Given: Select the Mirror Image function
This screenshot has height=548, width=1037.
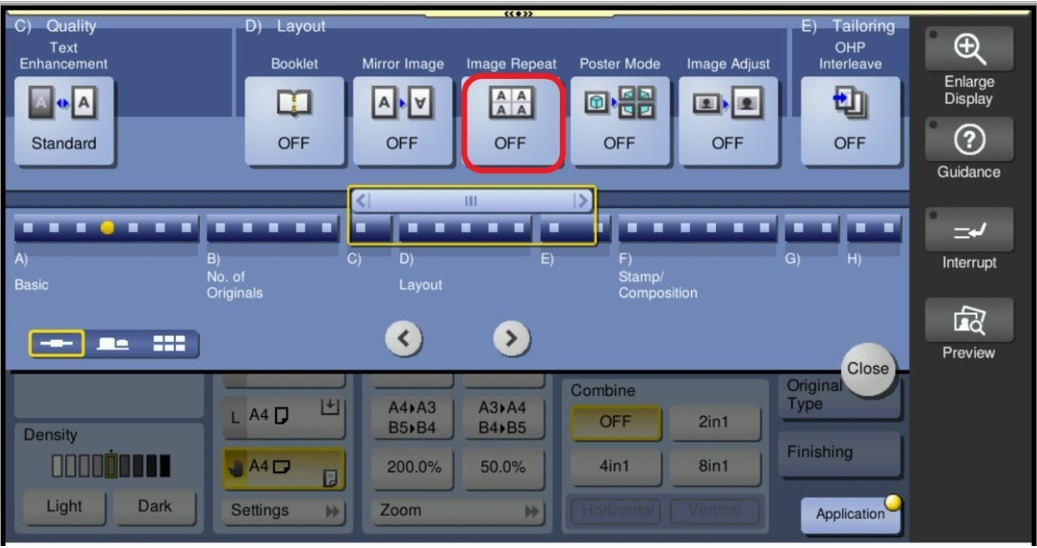Looking at the screenshot, I should 402,119.
